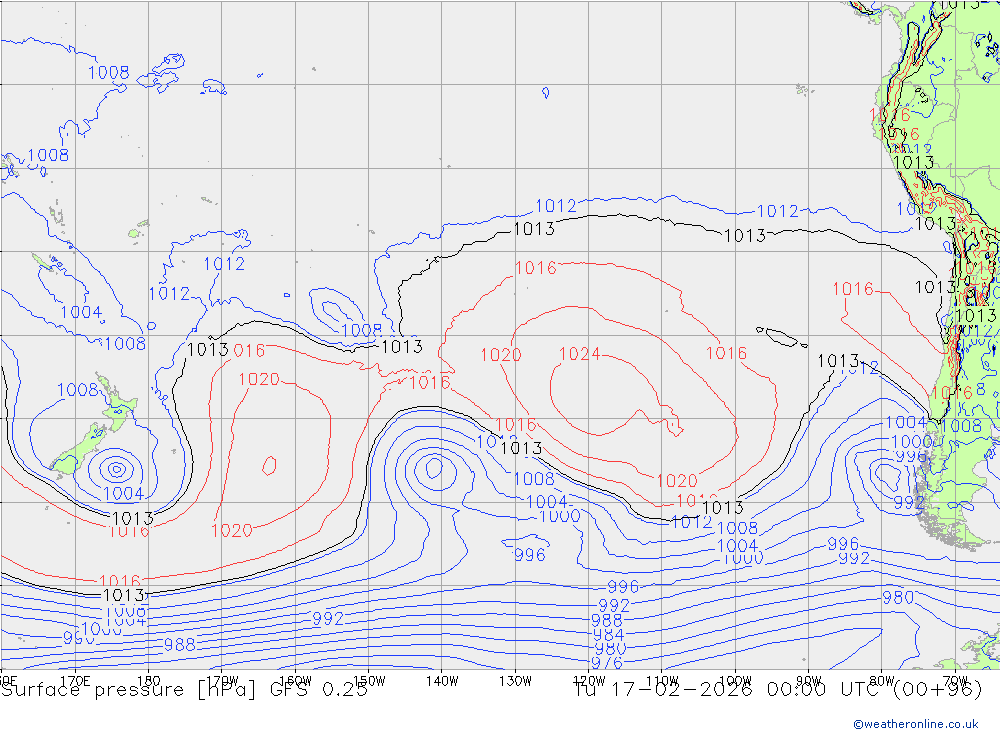
Task: Click the 984 isobar label
Action: click(x=608, y=635)
